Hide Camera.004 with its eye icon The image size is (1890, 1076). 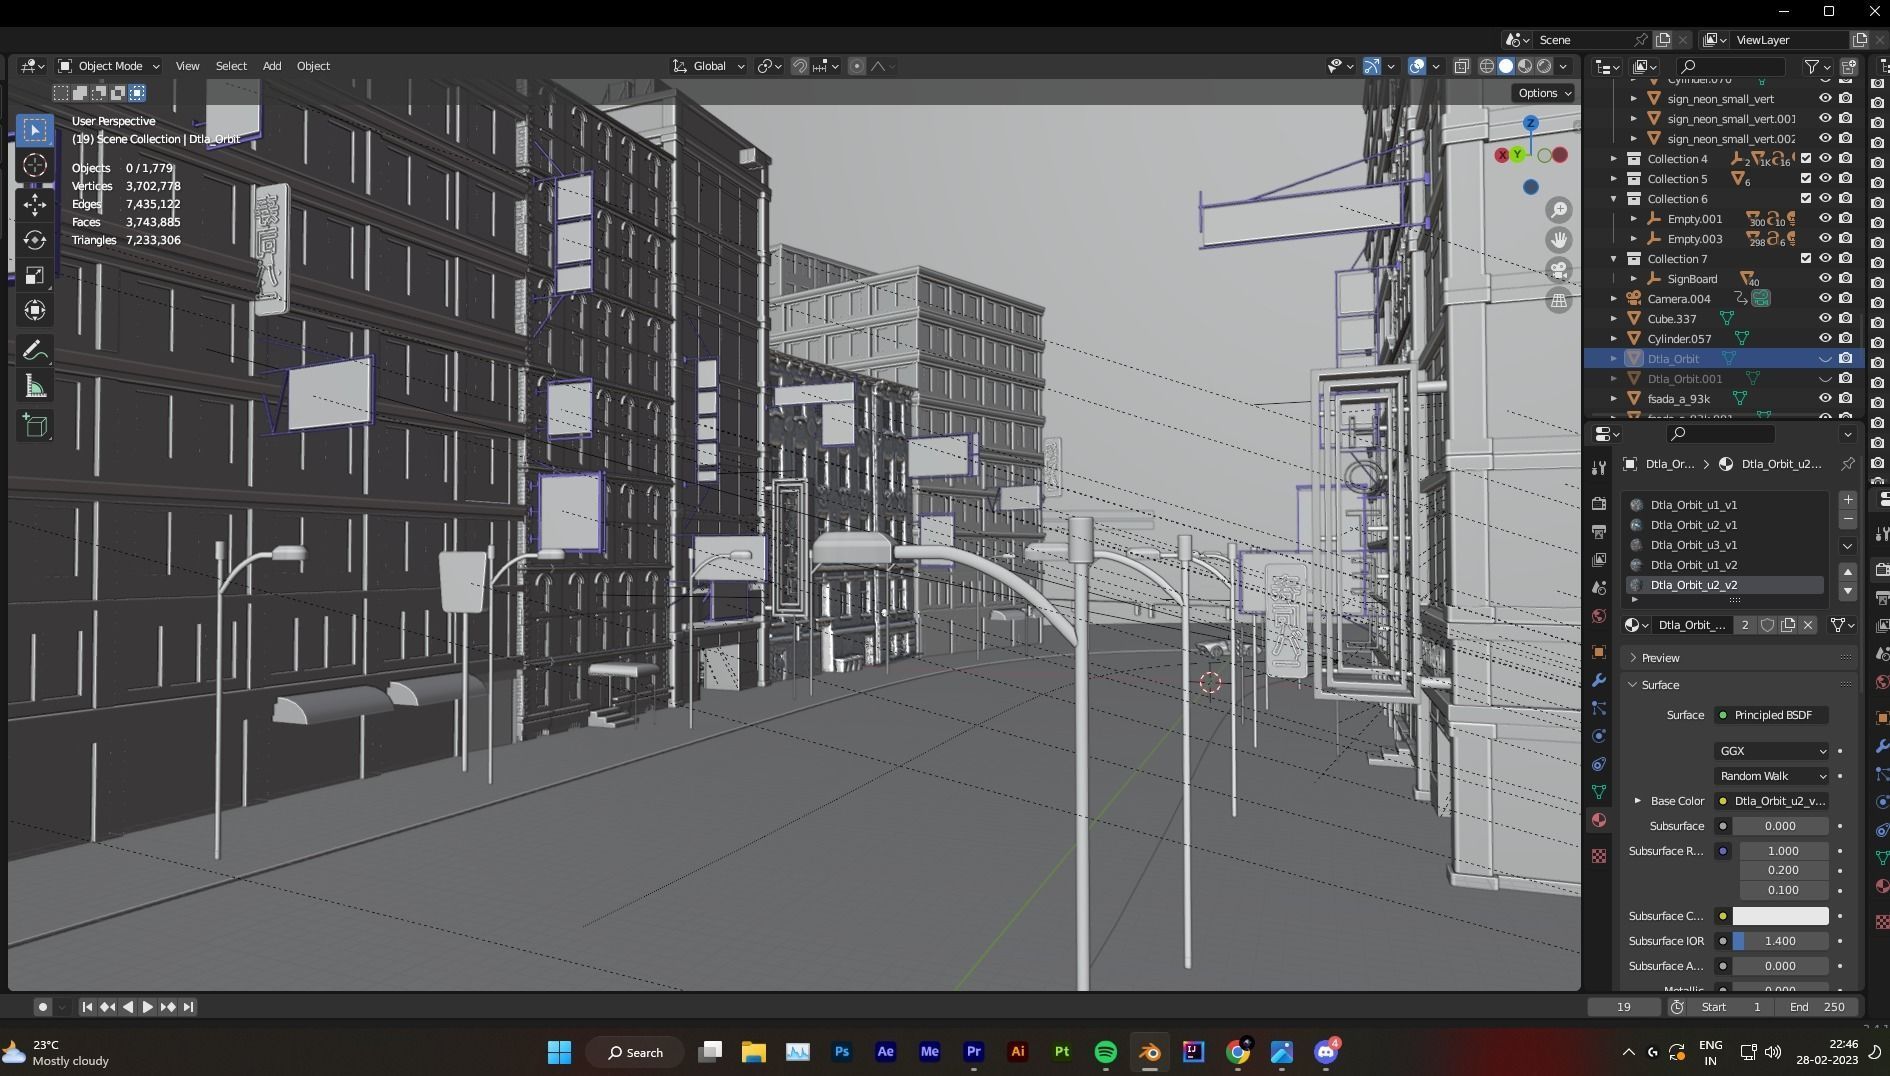coord(1825,298)
